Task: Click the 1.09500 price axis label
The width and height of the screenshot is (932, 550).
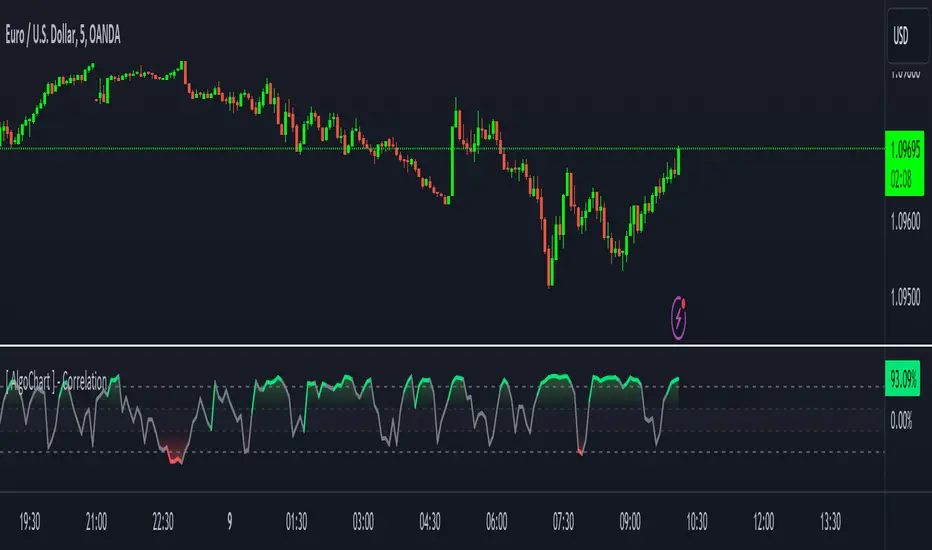Action: point(905,297)
